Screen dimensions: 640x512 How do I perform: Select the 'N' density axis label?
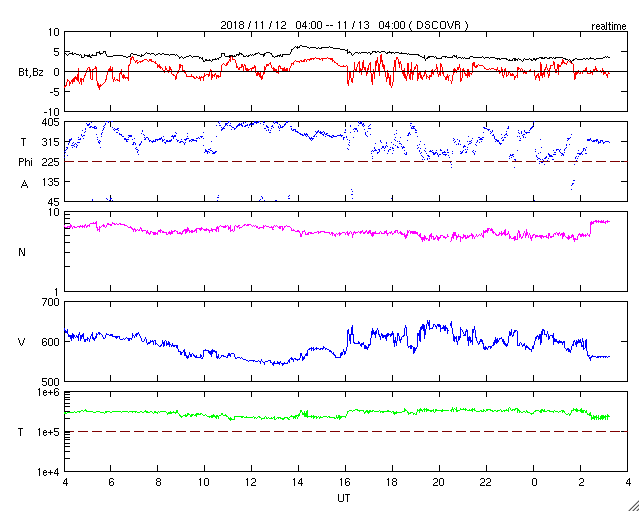coord(22,252)
